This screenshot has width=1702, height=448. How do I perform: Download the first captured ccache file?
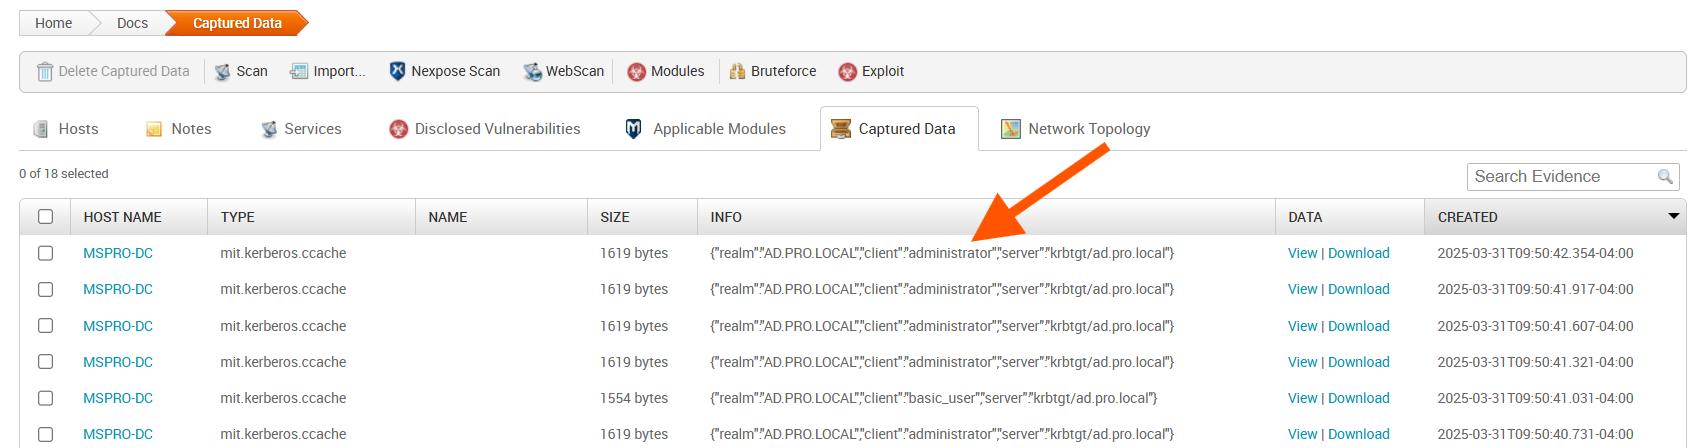click(x=1358, y=253)
